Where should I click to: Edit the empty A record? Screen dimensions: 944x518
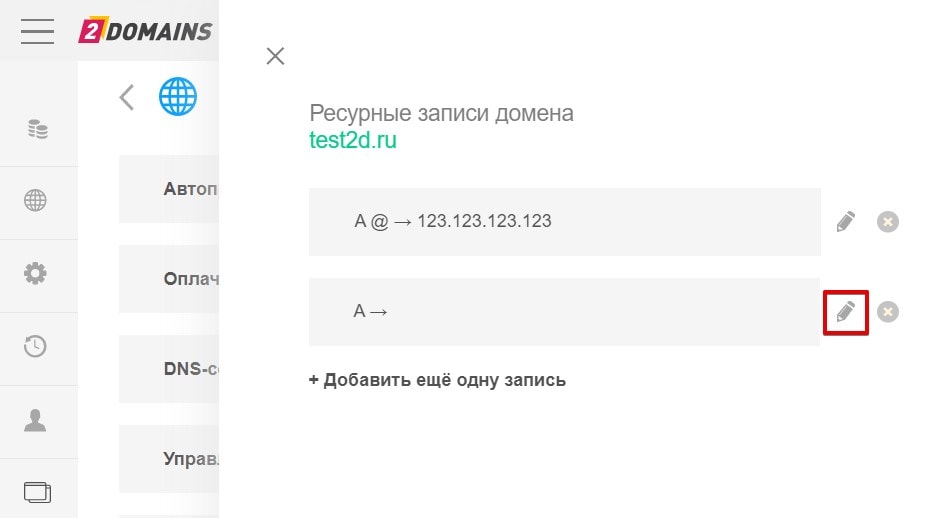[x=846, y=312]
